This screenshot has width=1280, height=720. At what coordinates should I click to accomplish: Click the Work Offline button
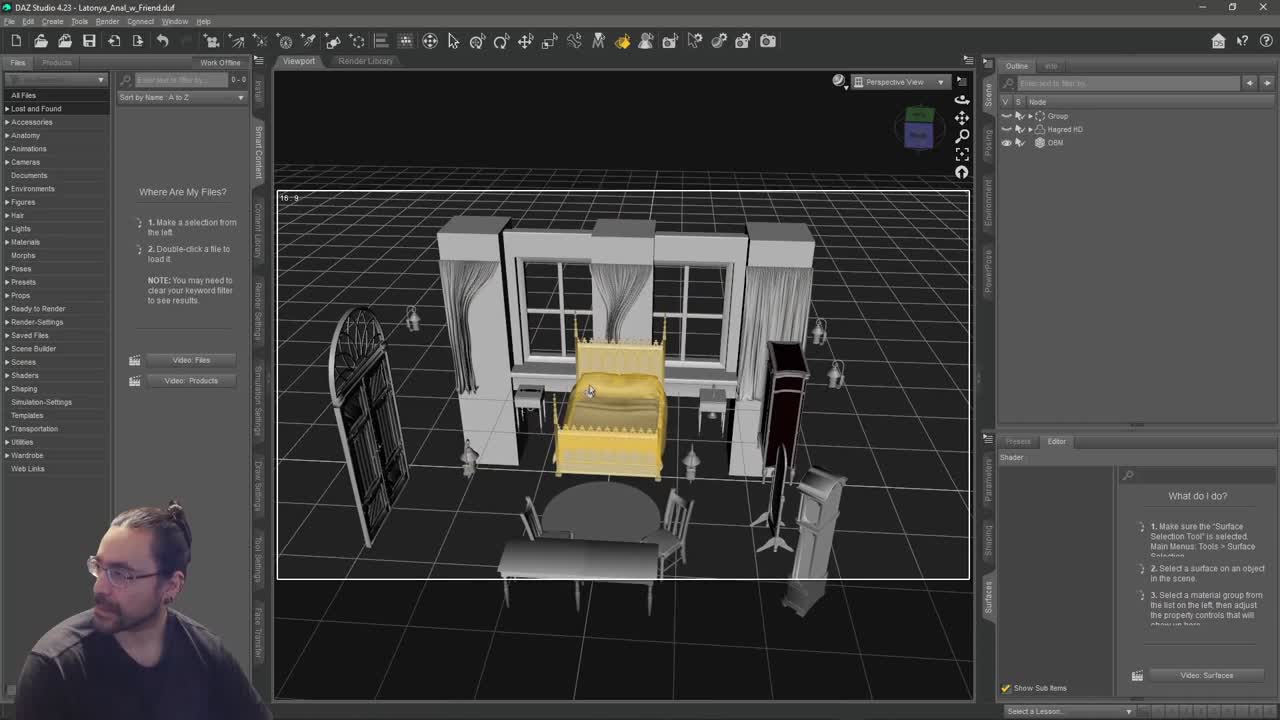(220, 62)
